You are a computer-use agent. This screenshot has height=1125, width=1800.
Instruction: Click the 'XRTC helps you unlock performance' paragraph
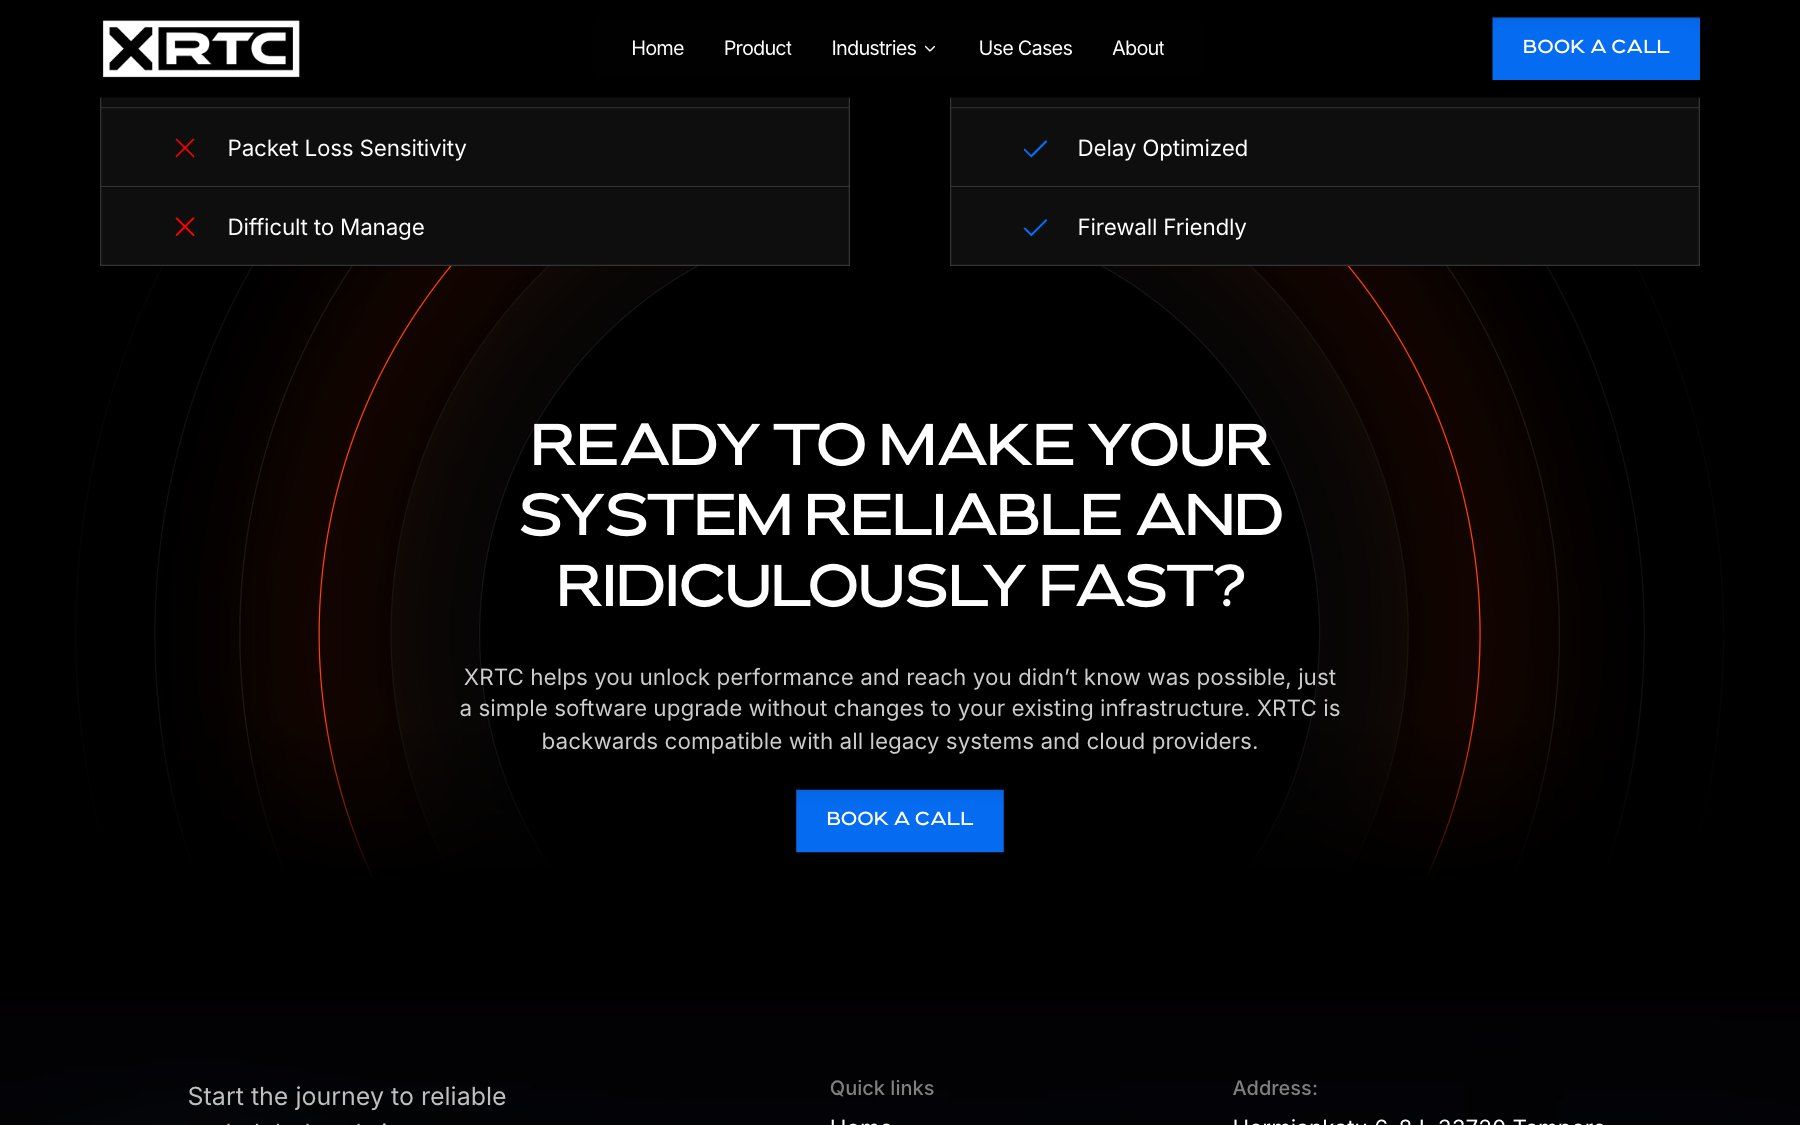point(900,709)
